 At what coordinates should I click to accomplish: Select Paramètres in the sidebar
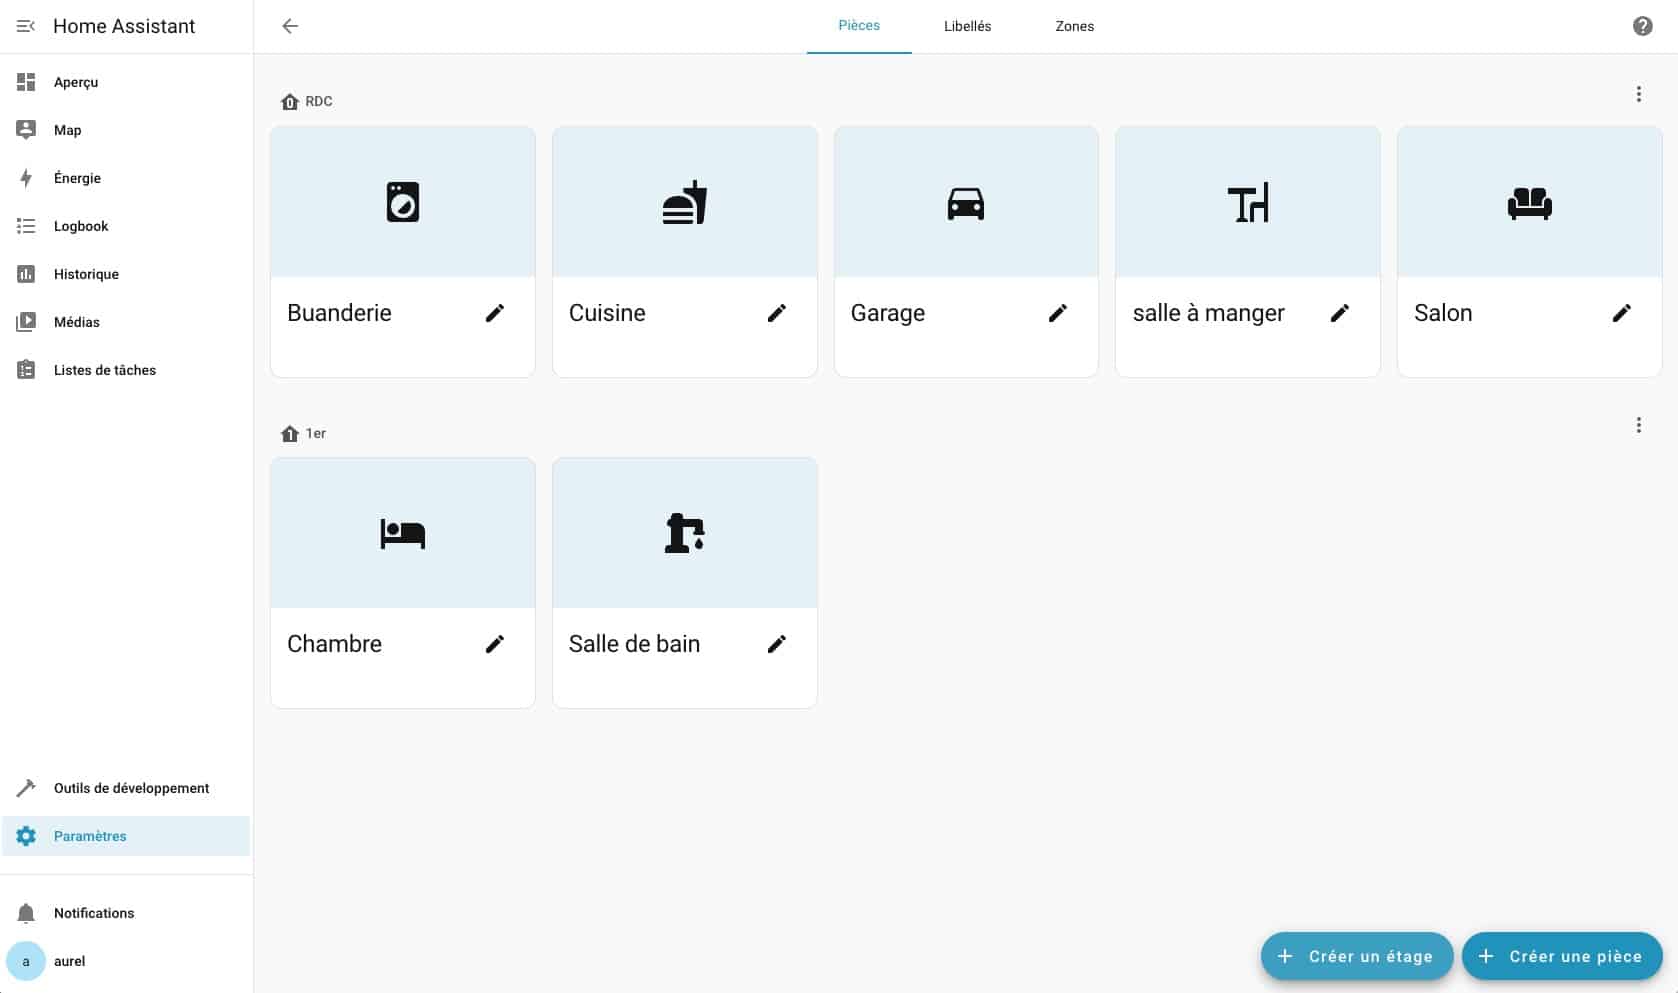(x=126, y=836)
